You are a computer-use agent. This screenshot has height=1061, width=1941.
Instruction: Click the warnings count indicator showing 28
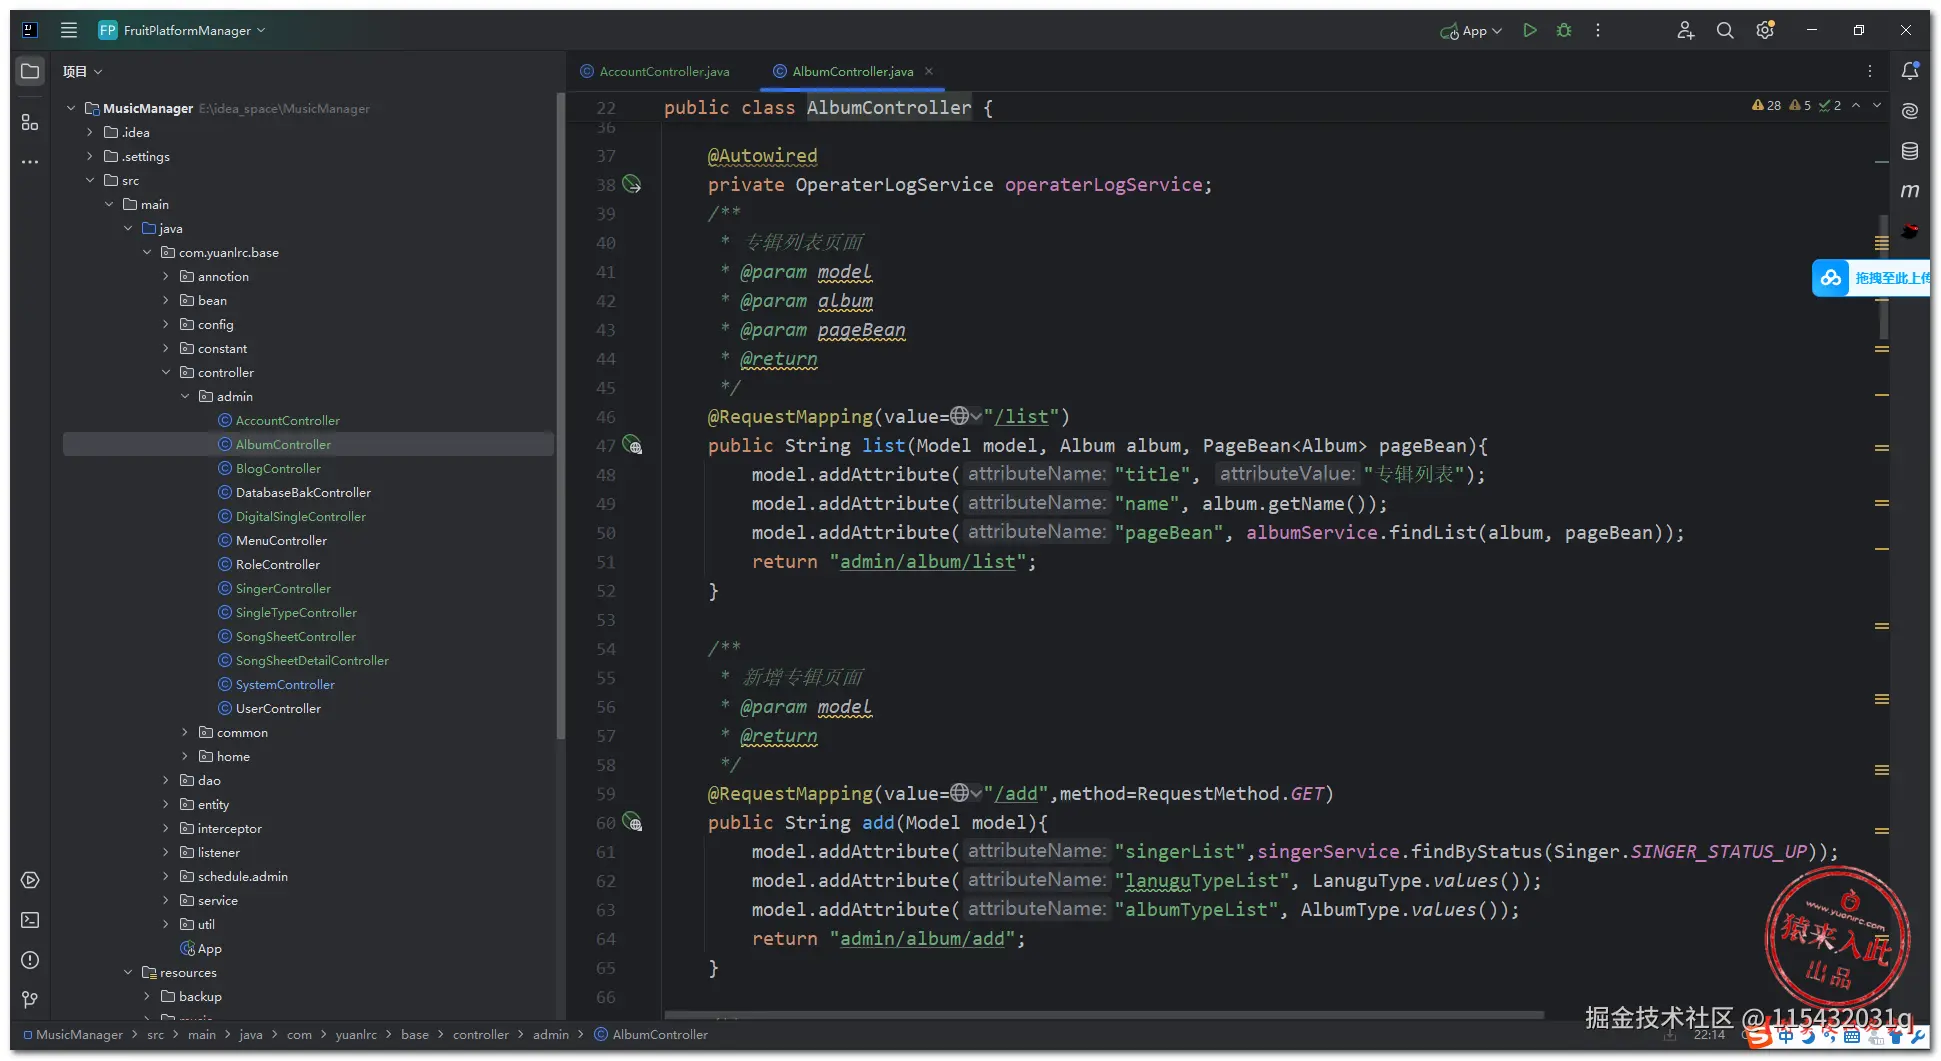pyautogui.click(x=1766, y=105)
